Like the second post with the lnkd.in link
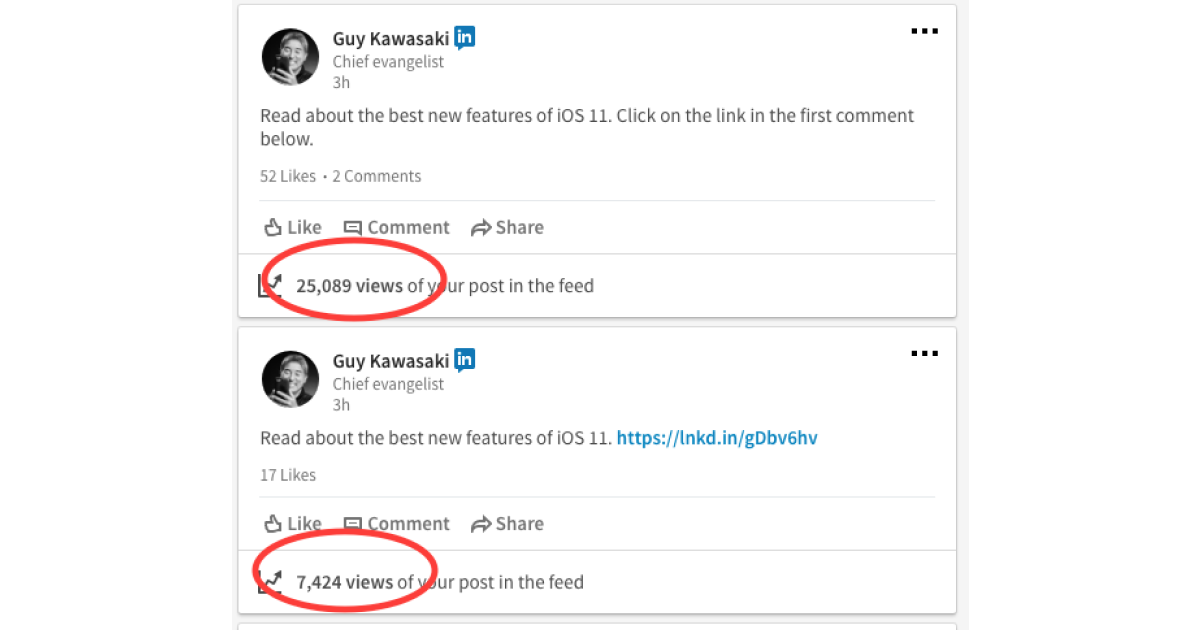The height and width of the screenshot is (630, 1200). point(292,524)
